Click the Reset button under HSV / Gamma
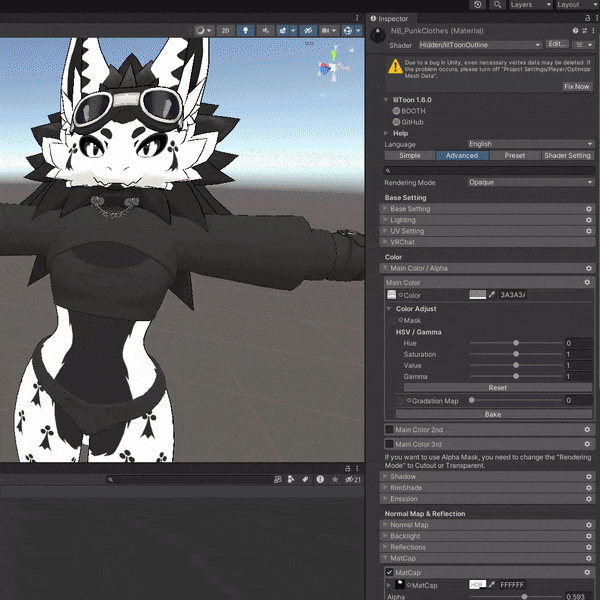This screenshot has height=600, width=600. [497, 388]
